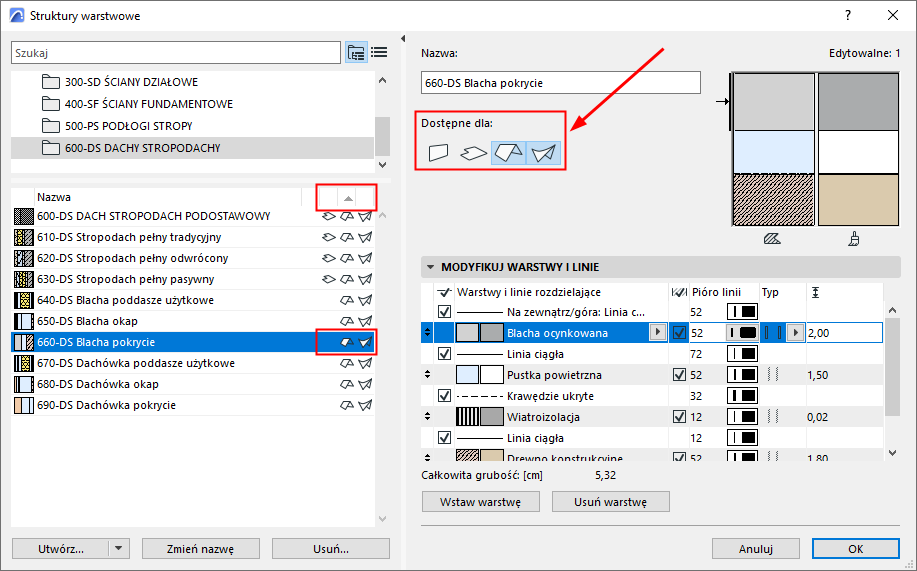This screenshot has width=917, height=571.
Task: Click Usuń warstwę button
Action: tap(611, 502)
